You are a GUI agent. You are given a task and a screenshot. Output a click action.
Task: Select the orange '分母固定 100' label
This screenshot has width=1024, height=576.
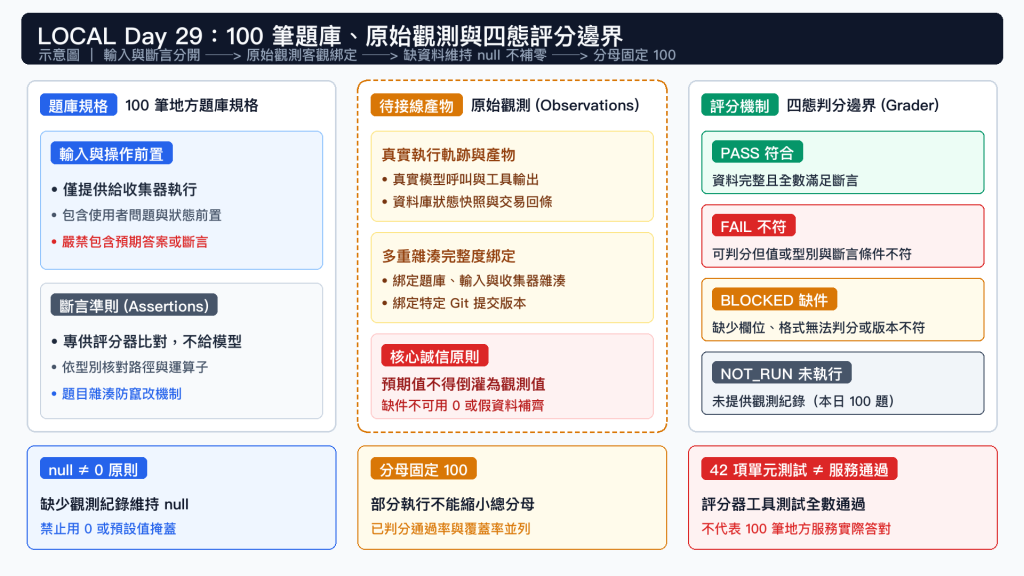(x=423, y=469)
